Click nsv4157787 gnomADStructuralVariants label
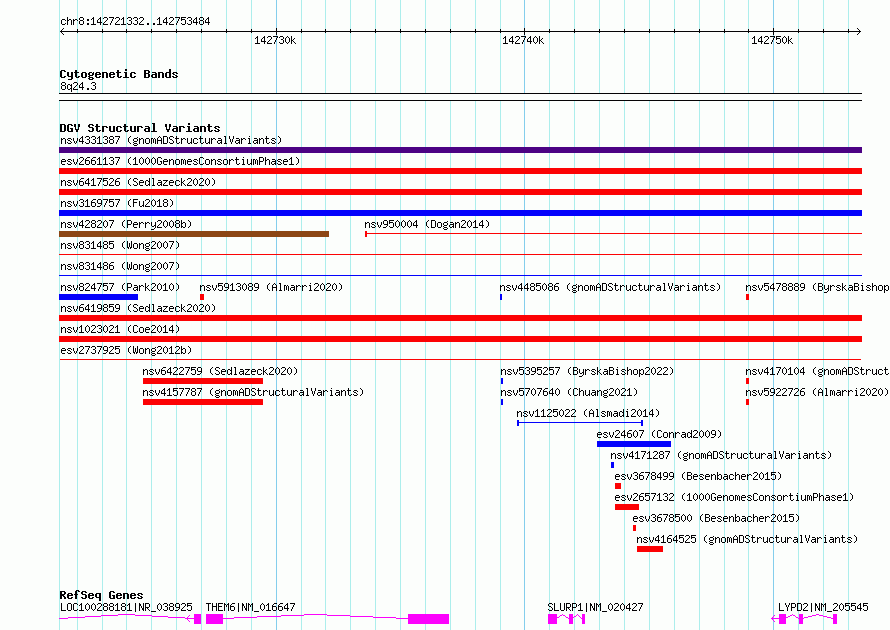This screenshot has width=890, height=630. (x=253, y=392)
